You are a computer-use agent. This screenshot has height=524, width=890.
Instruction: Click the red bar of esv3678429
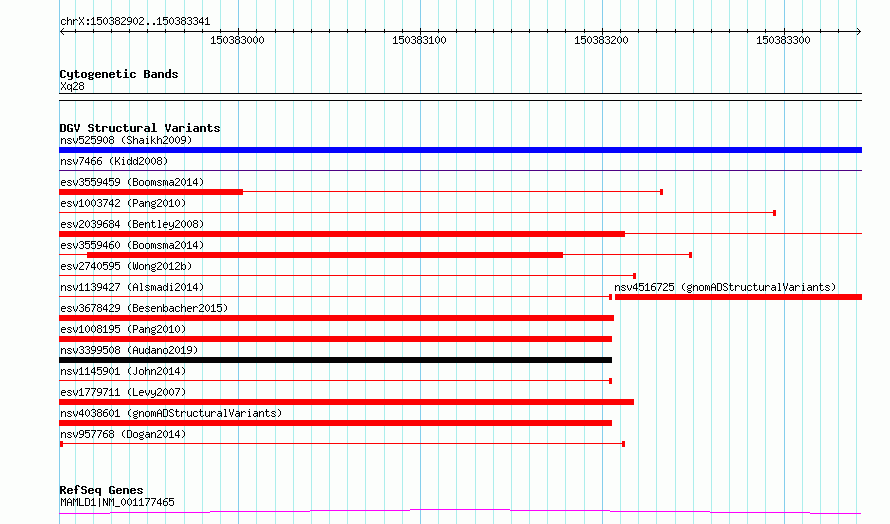tap(337, 318)
